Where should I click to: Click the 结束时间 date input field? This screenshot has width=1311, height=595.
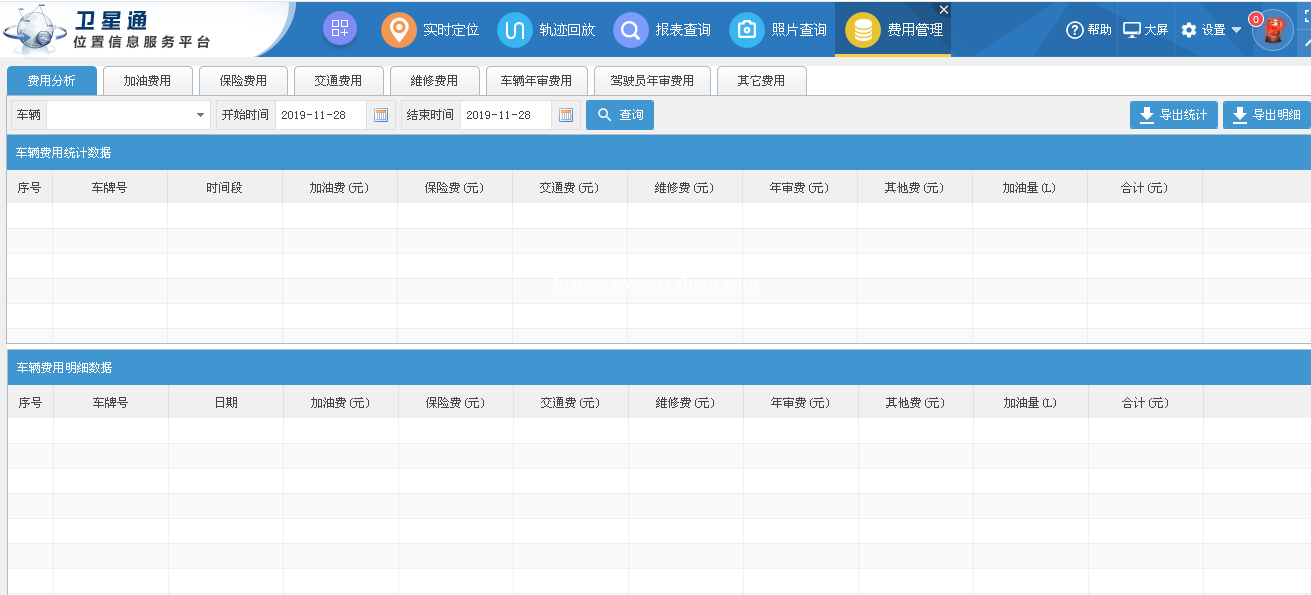(506, 115)
